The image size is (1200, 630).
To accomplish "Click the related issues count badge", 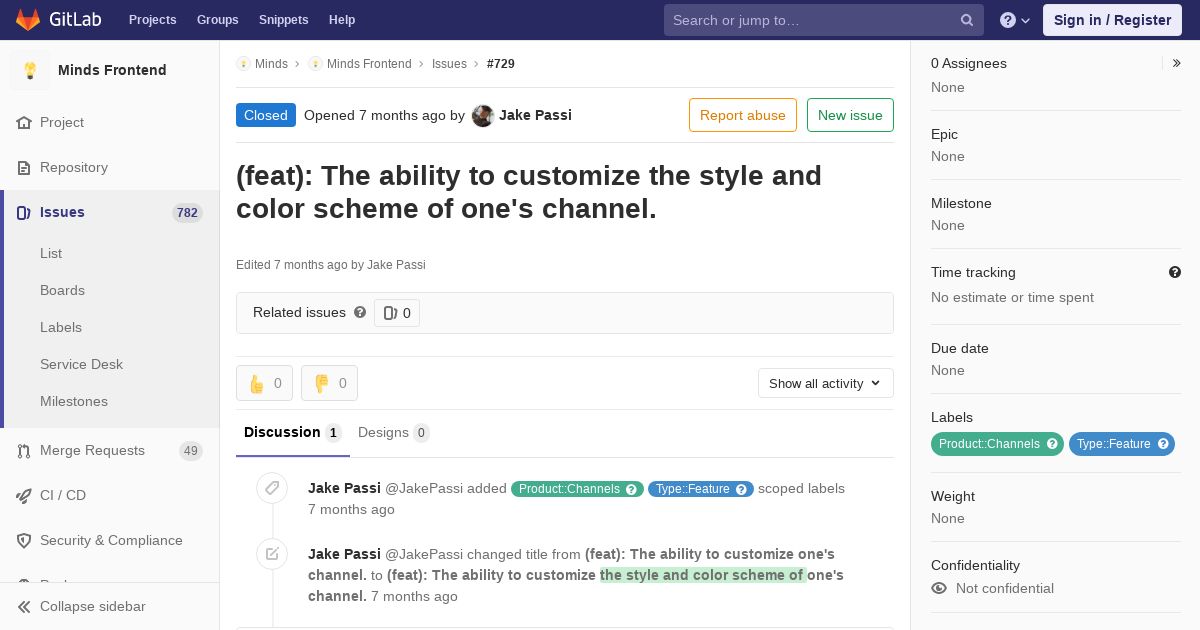I will pos(397,313).
